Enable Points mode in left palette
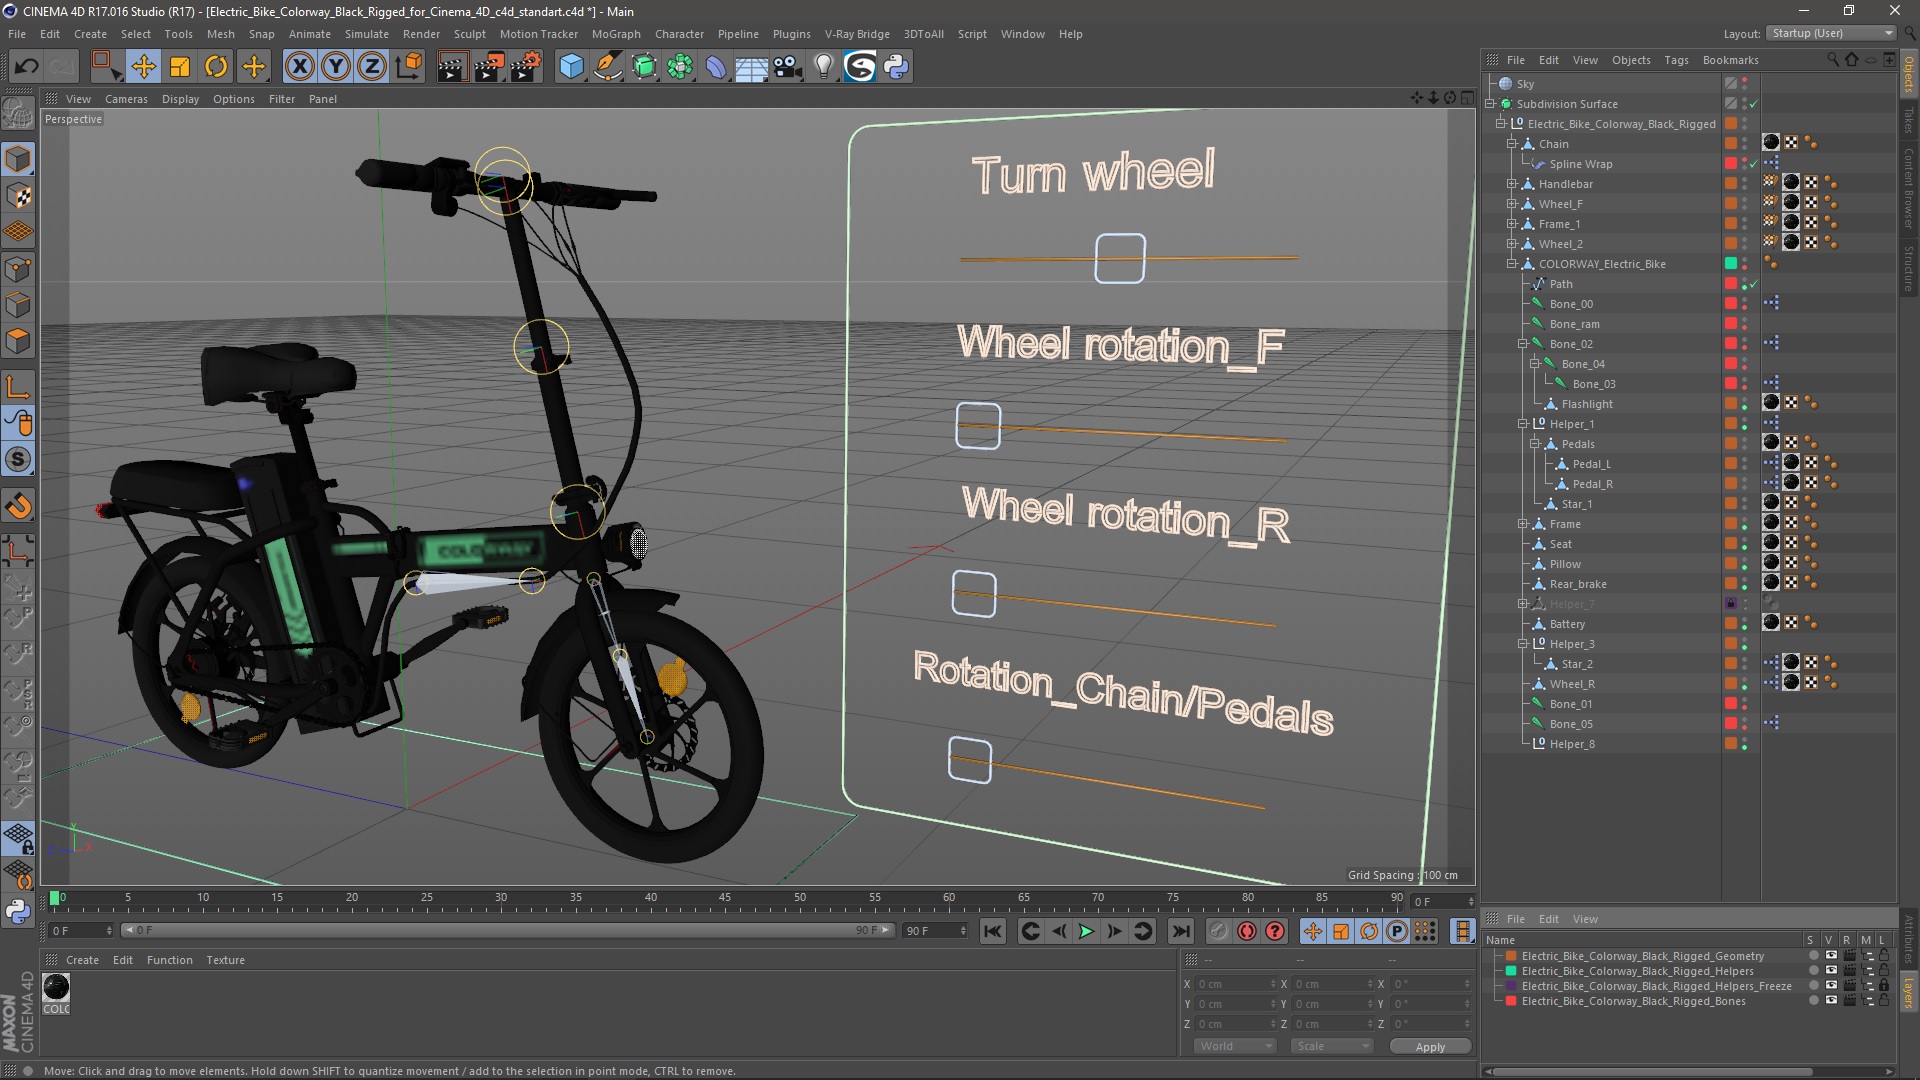Image resolution: width=1920 pixels, height=1080 pixels. pos(18,269)
